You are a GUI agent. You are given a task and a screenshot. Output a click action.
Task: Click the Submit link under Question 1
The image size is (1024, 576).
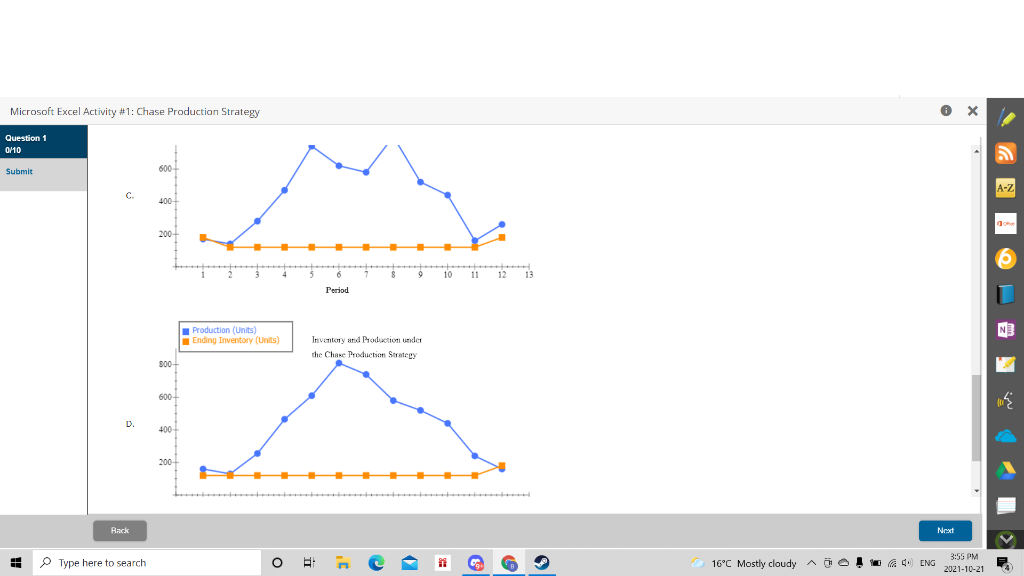(x=17, y=171)
